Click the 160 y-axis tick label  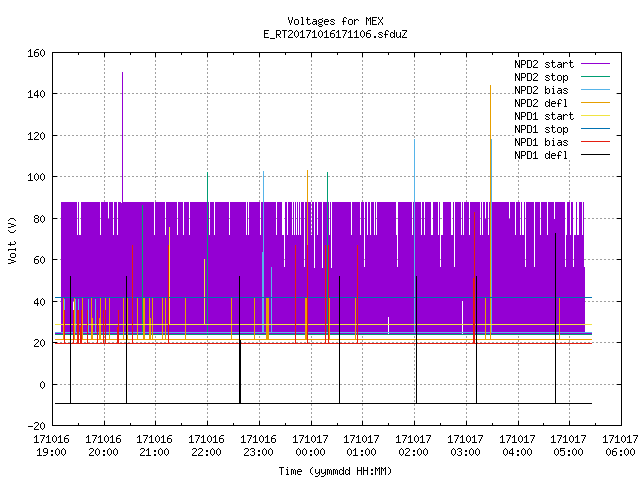coord(36,53)
